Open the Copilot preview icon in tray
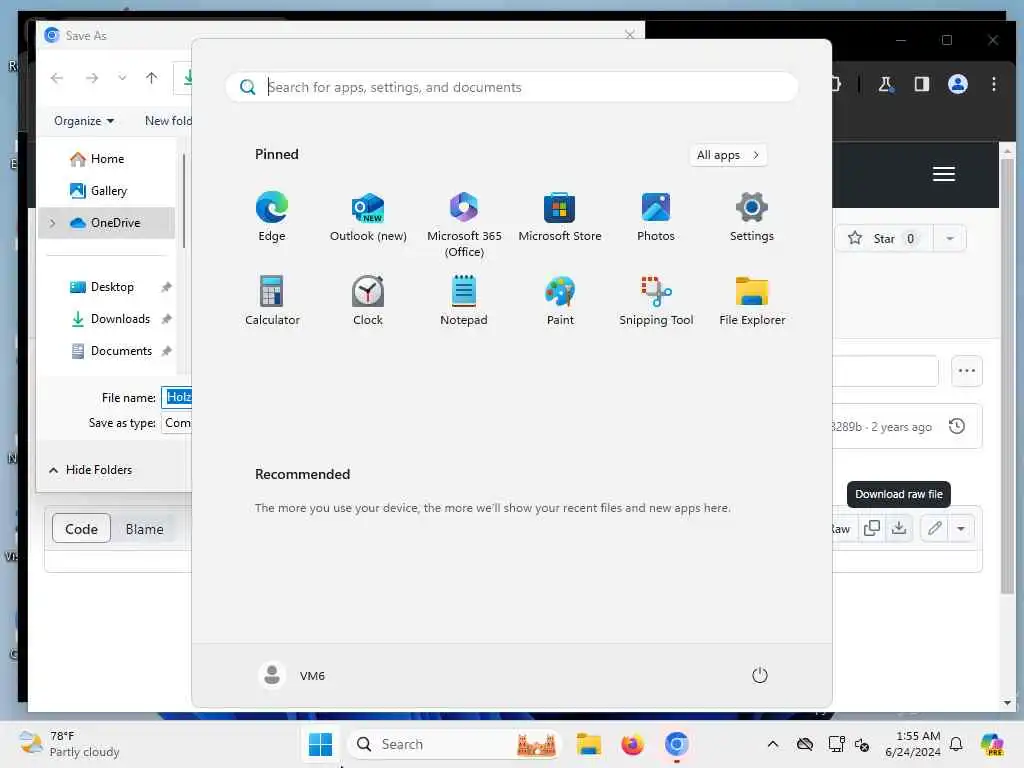The width and height of the screenshot is (1024, 768). 992,744
